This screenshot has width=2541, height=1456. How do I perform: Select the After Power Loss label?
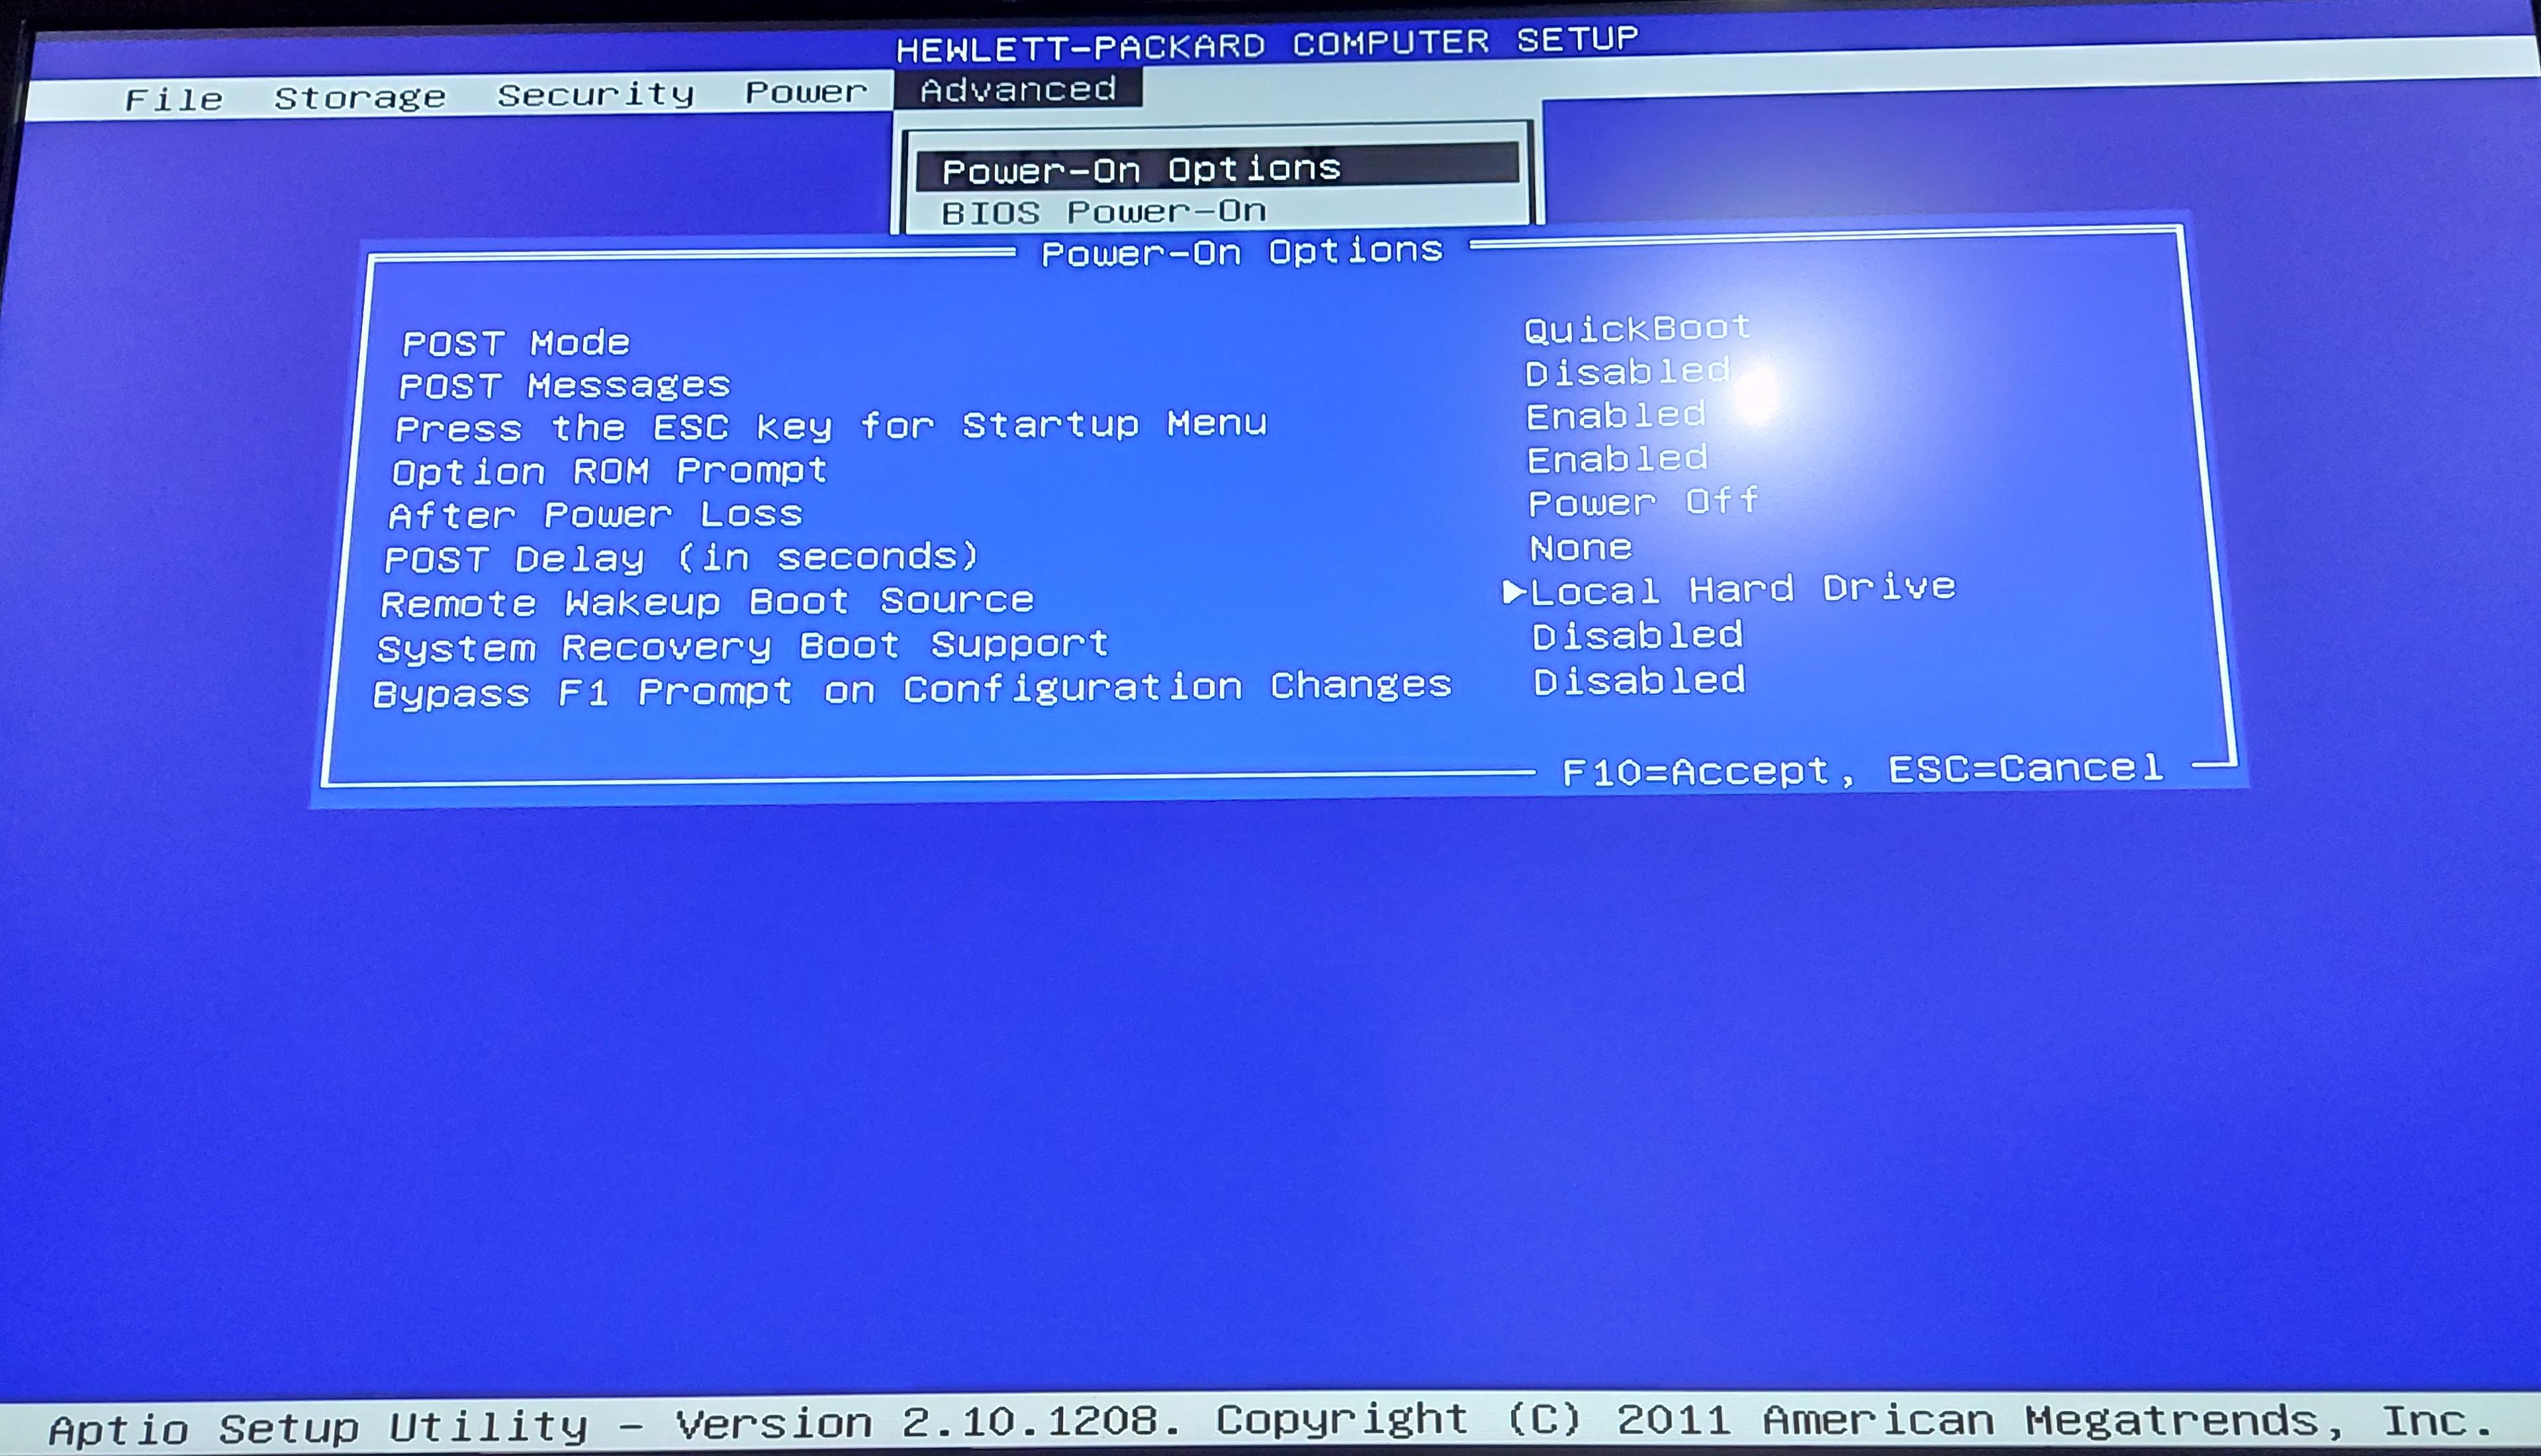point(596,515)
